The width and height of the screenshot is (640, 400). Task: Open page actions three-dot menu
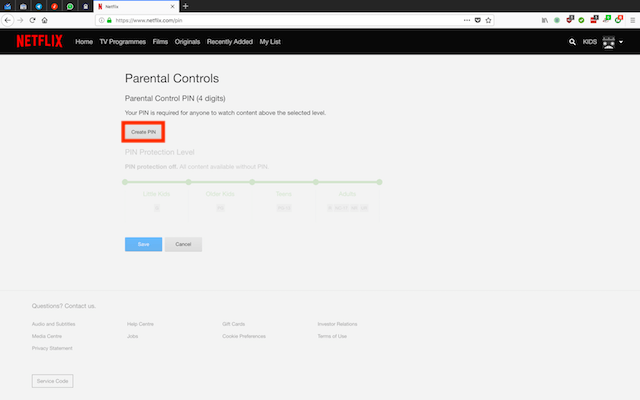point(467,20)
